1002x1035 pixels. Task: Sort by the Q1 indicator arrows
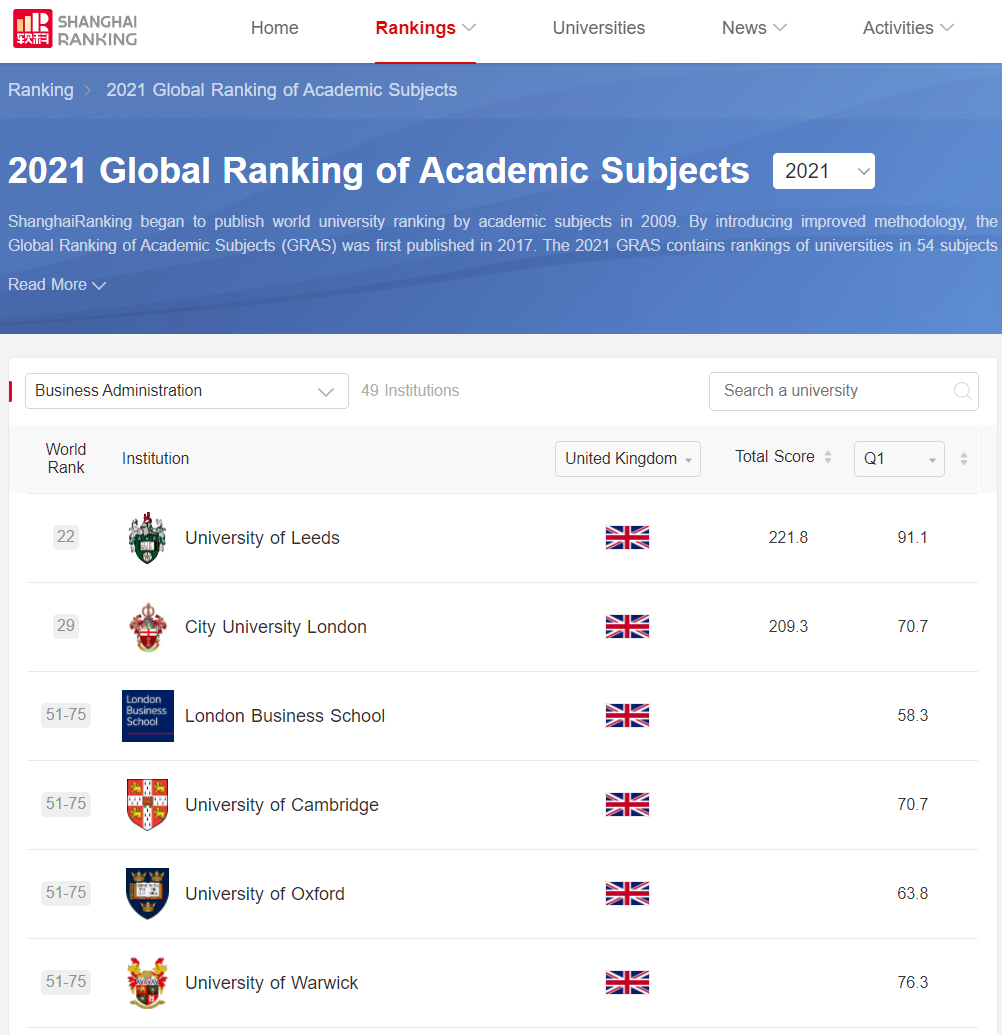pyautogui.click(x=964, y=459)
